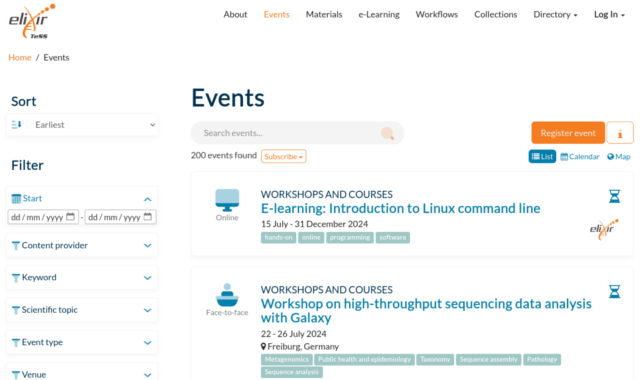This screenshot has width=640, height=380.
Task: Open the Directory dropdown menu
Action: click(x=555, y=15)
